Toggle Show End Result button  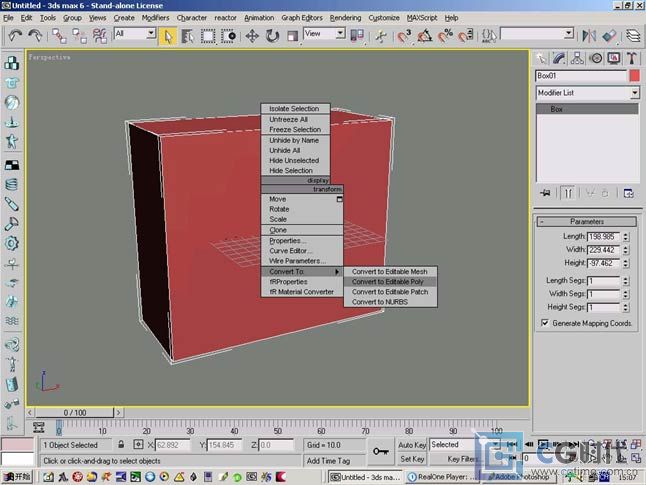tap(568, 193)
